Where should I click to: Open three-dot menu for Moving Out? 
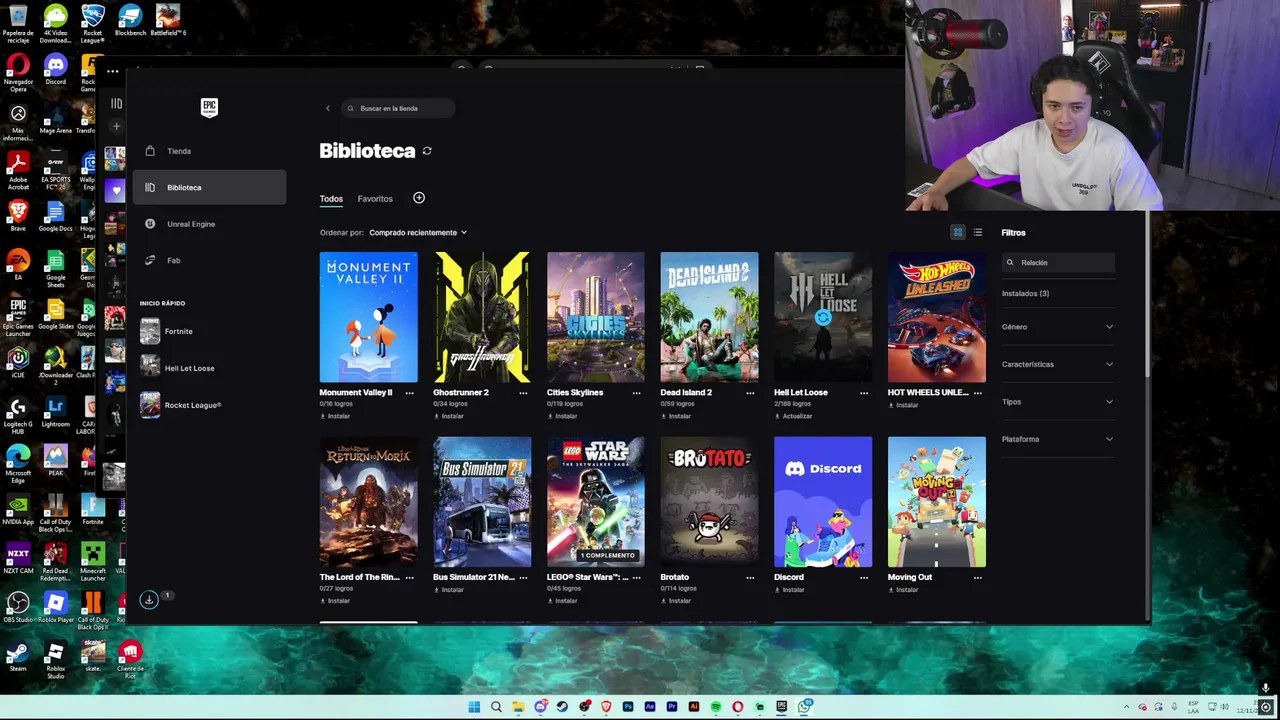click(x=977, y=577)
